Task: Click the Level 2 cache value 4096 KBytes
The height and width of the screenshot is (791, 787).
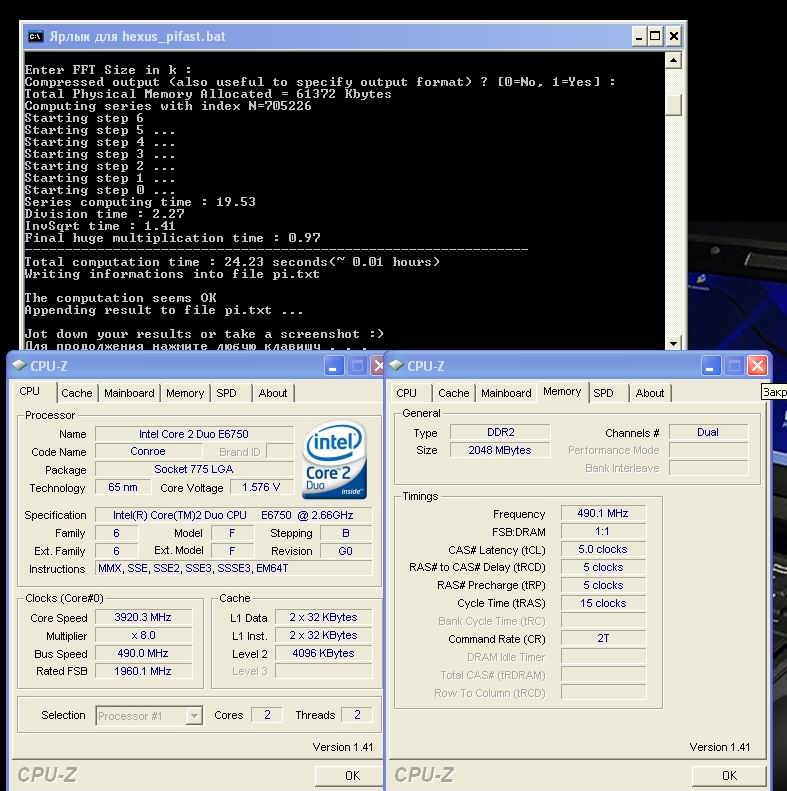Action: click(323, 653)
